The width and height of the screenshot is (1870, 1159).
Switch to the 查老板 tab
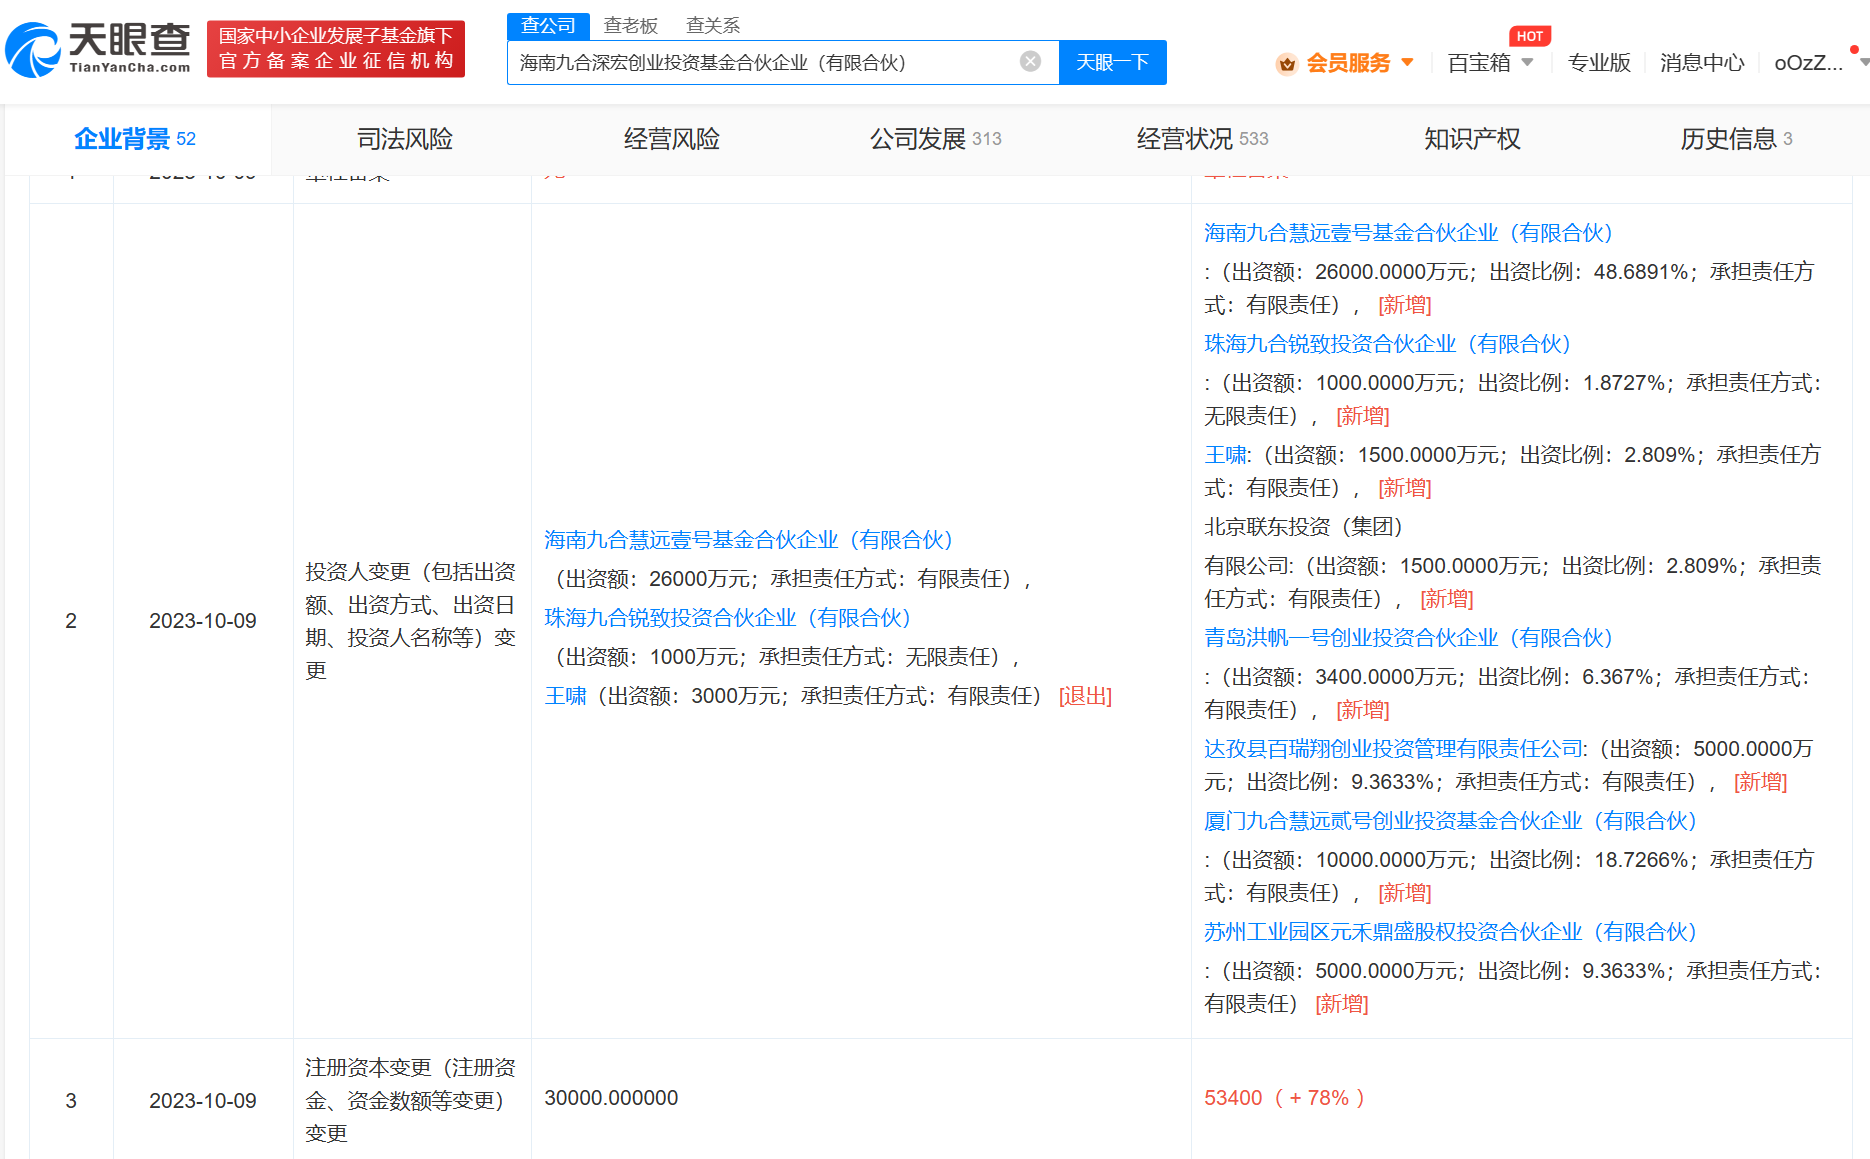tap(631, 25)
